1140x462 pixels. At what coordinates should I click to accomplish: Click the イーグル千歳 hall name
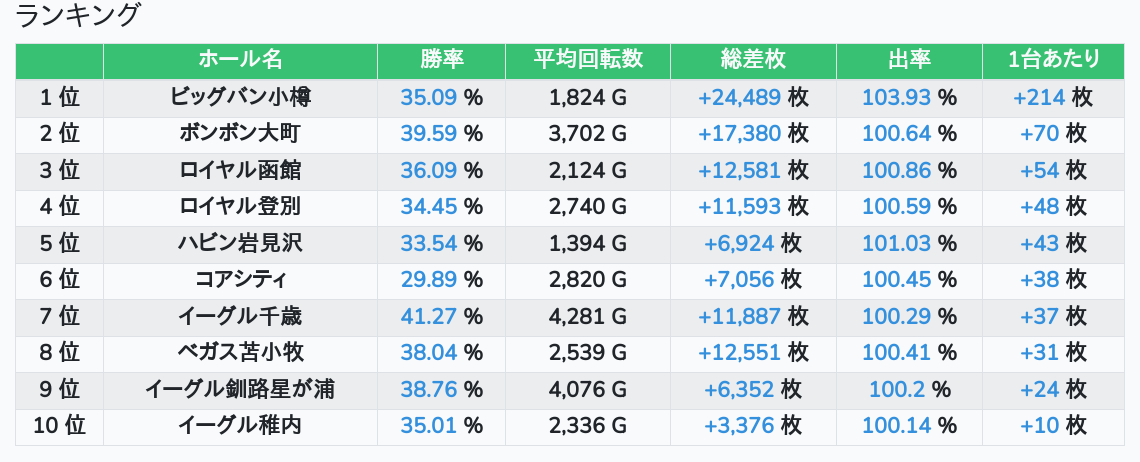pos(240,317)
